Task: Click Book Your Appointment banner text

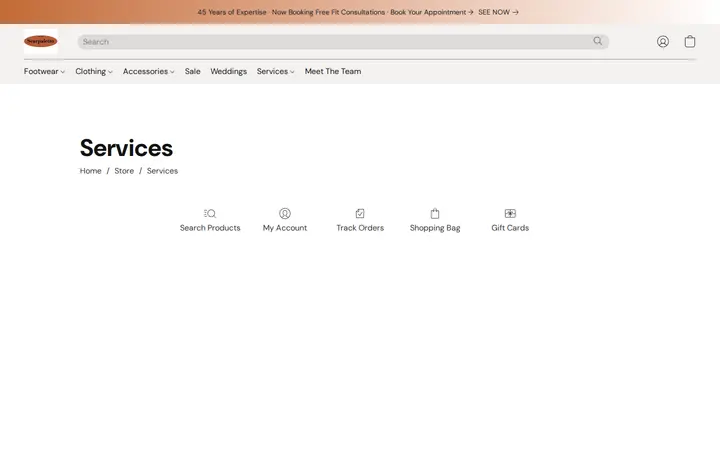Action: 432,12
